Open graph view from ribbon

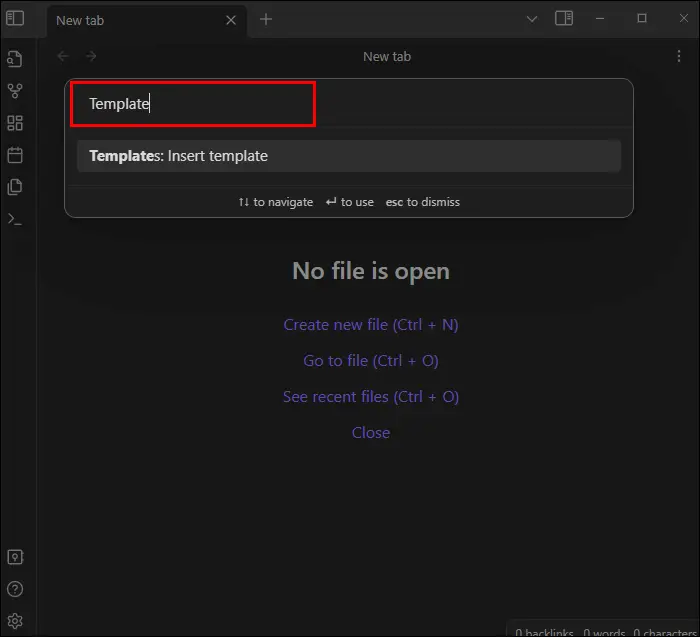tap(15, 91)
